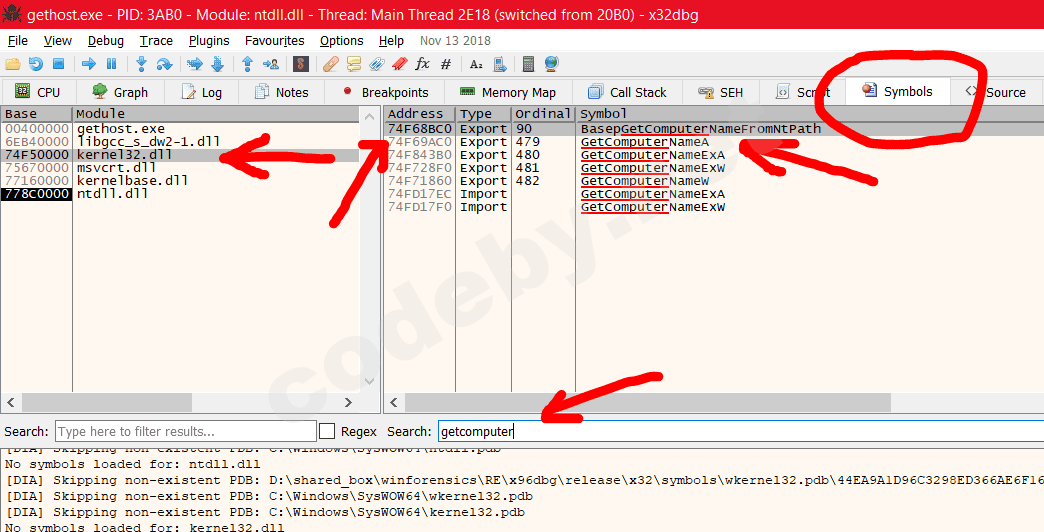Click module list horizontal scrollbar right arrow
This screenshot has height=532, width=1044.
(348, 402)
